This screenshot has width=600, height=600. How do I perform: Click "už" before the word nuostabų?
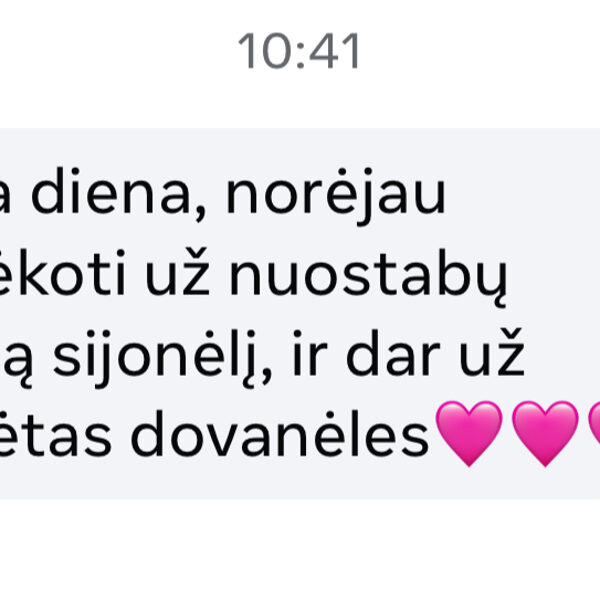[x=178, y=272]
